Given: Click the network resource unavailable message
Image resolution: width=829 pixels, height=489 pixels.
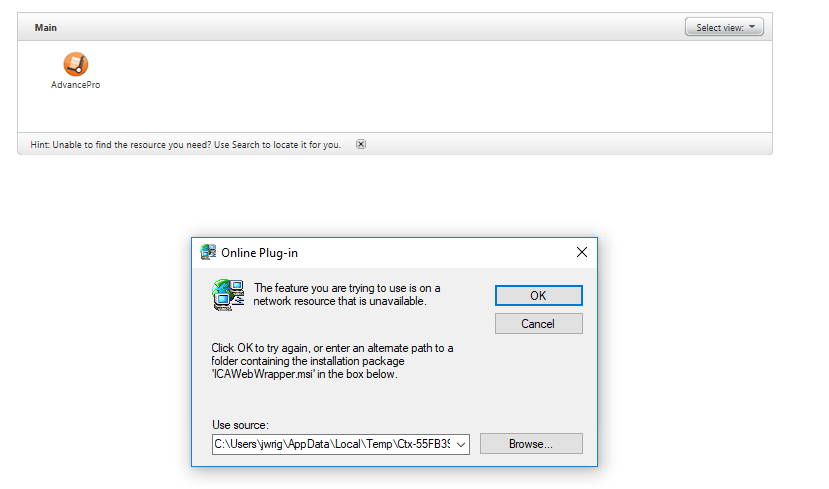Looking at the screenshot, I should coord(346,294).
